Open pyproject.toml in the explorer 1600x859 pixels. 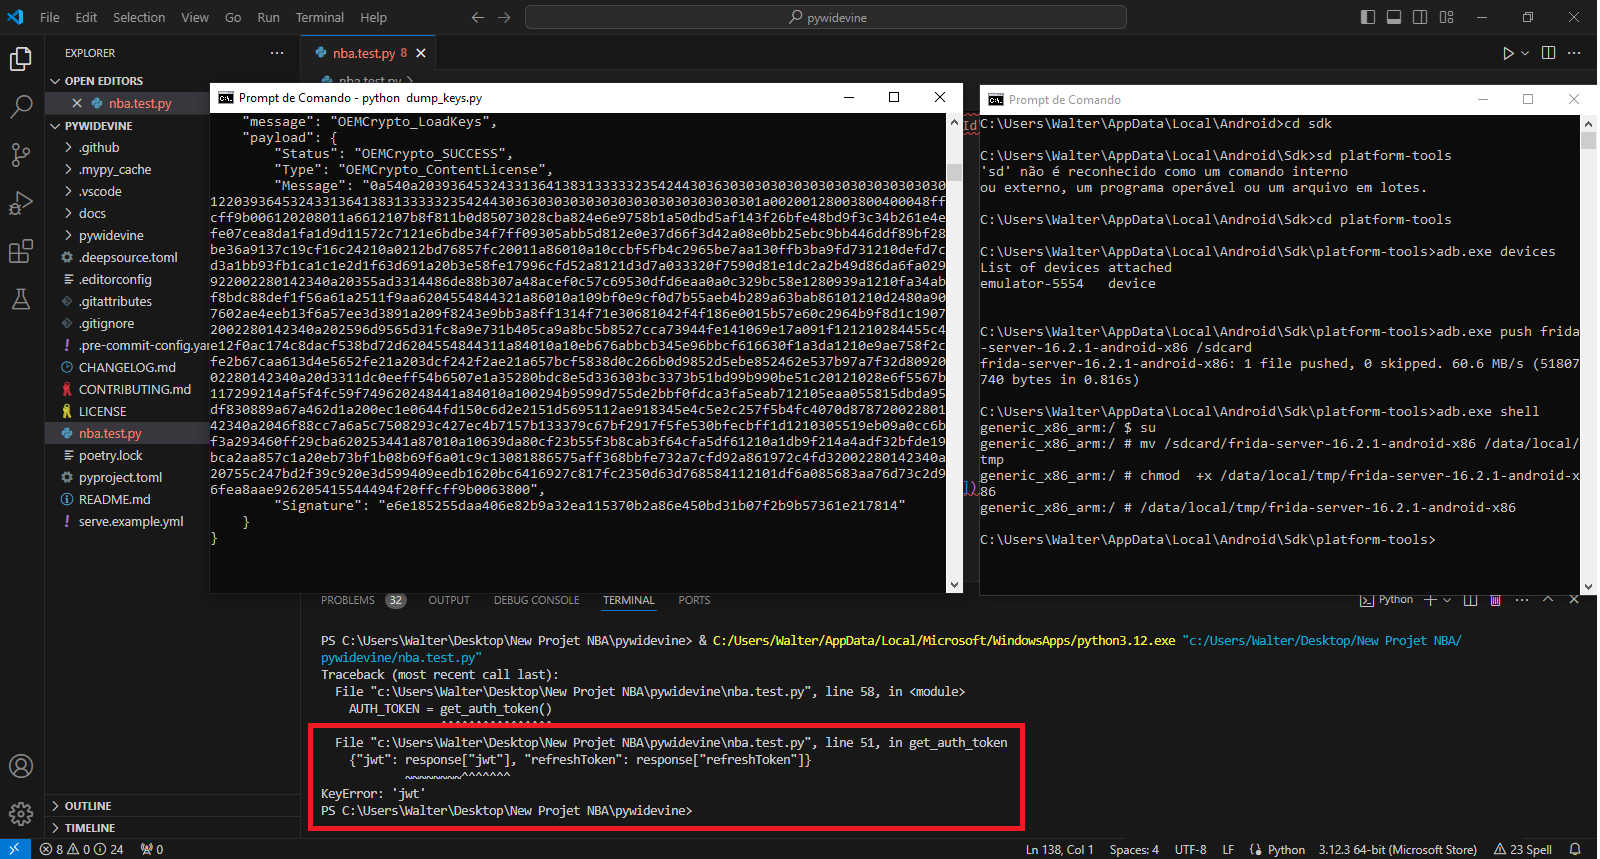pyautogui.click(x=120, y=477)
